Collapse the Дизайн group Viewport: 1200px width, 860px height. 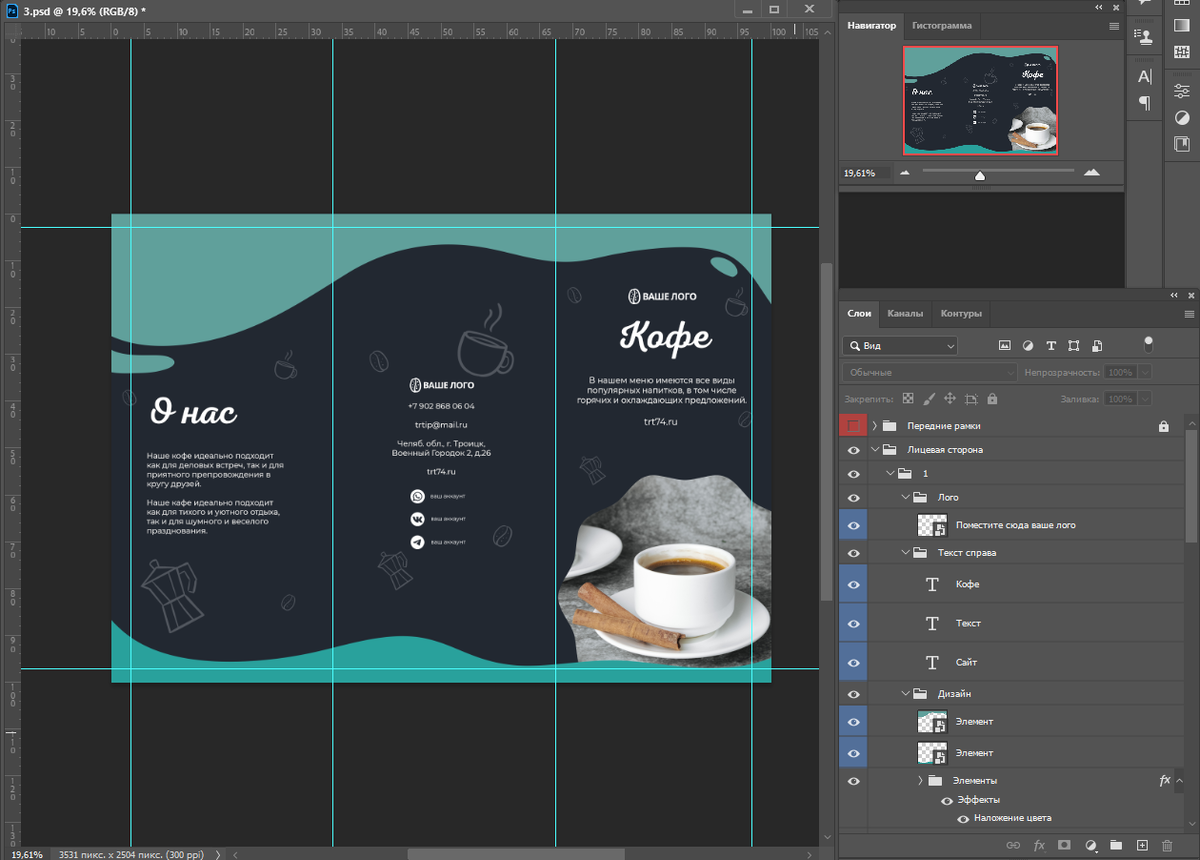click(x=906, y=693)
